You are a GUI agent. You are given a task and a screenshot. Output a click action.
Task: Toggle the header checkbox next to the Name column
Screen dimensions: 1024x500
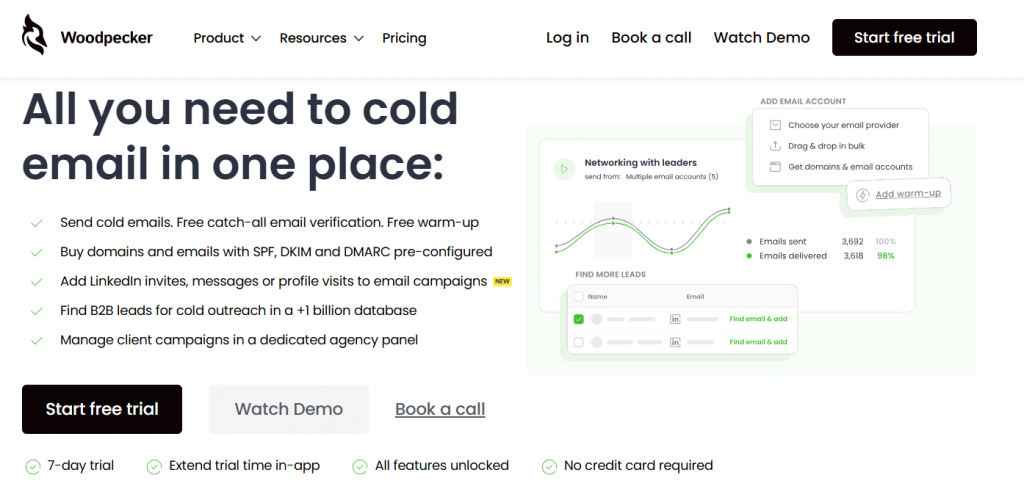[x=576, y=297]
